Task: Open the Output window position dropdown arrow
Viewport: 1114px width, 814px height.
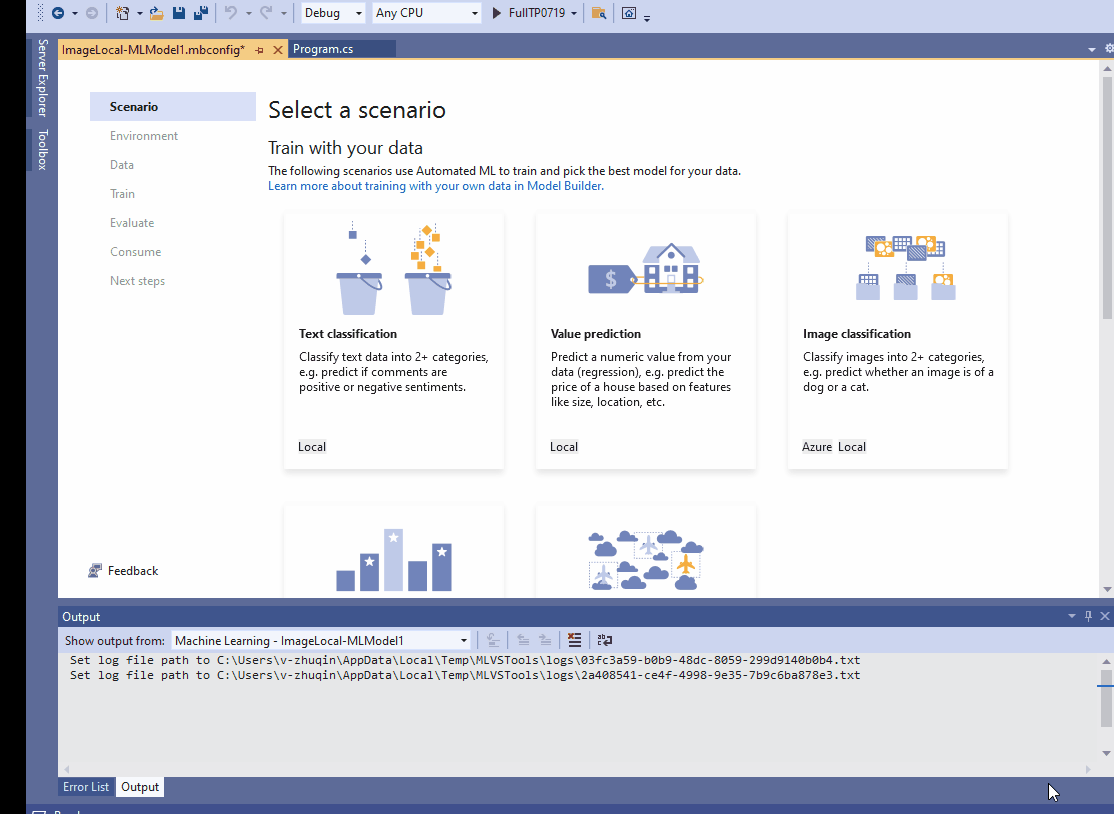Action: [x=1072, y=616]
